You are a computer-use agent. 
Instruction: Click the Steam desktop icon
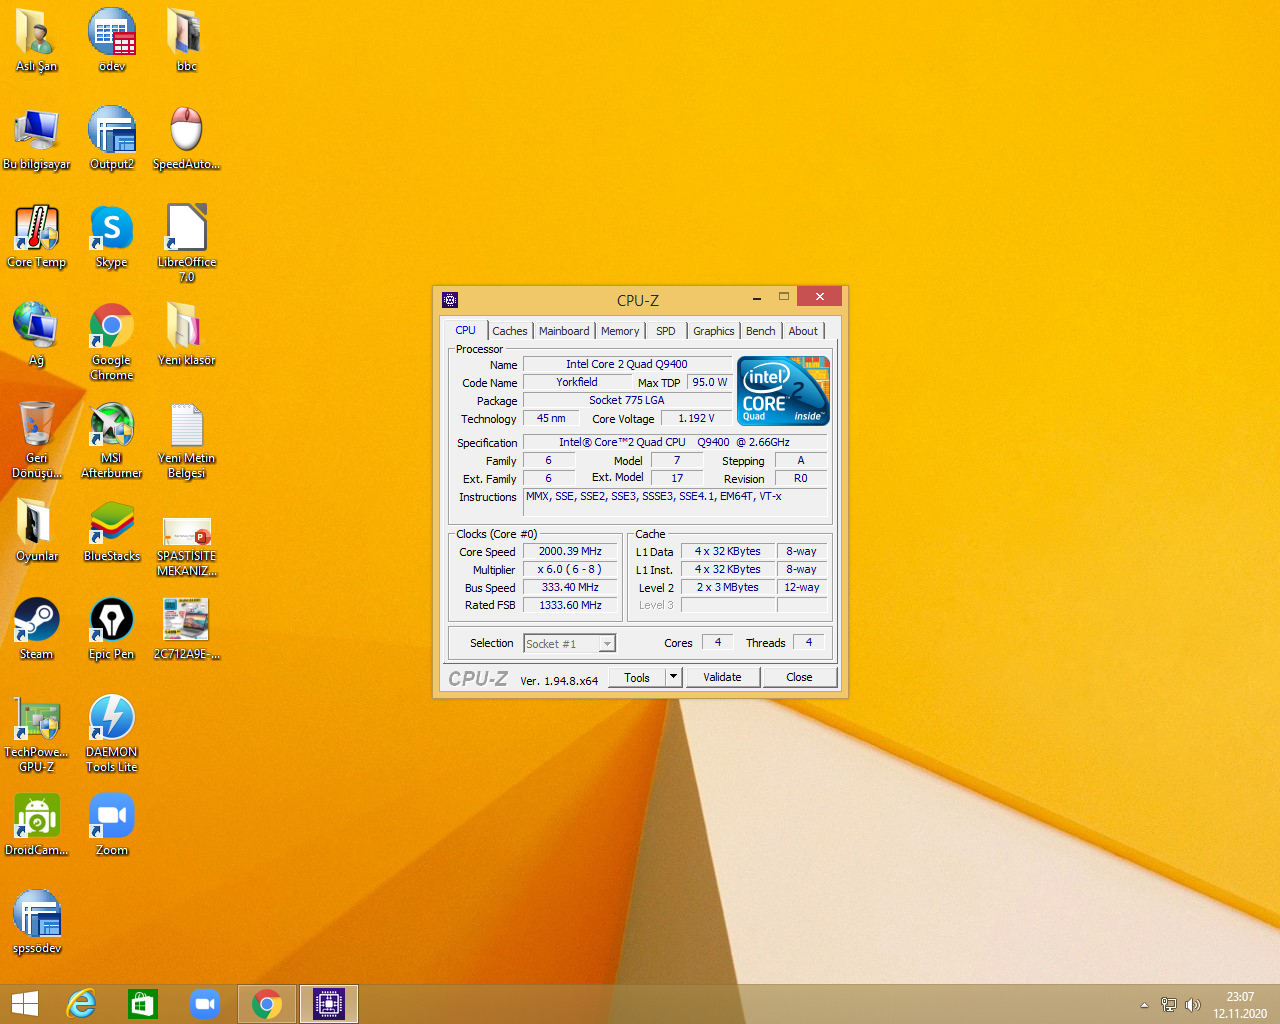pyautogui.click(x=37, y=621)
